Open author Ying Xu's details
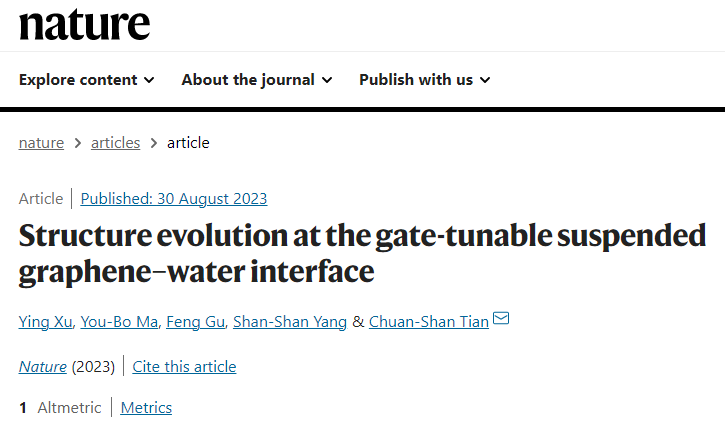The image size is (725, 429). (45, 322)
